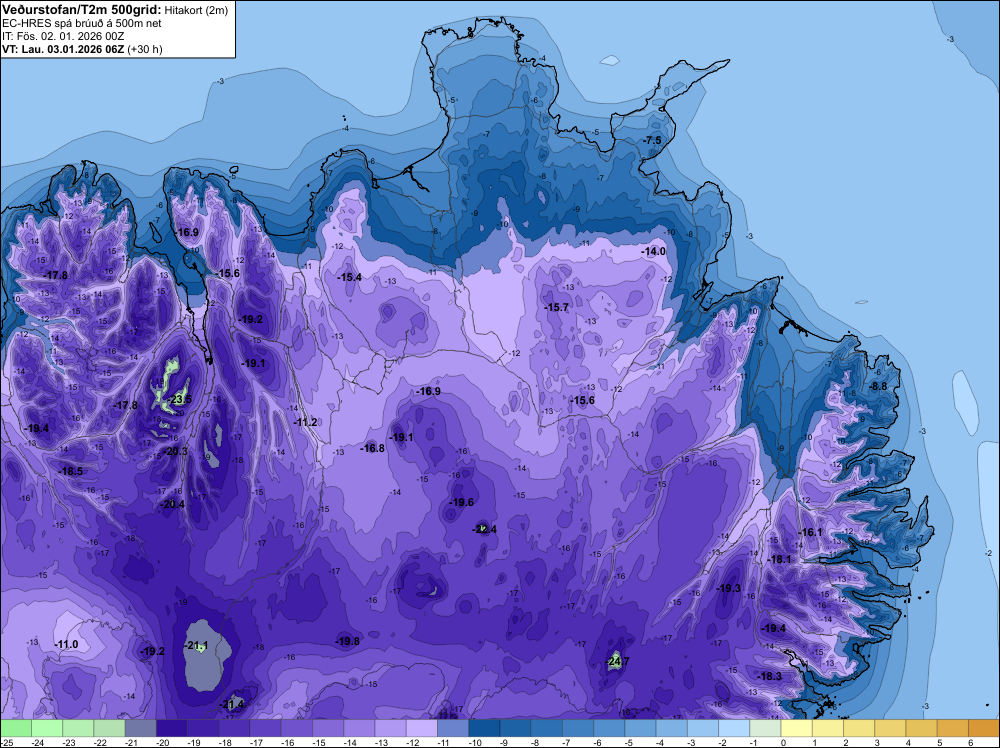Click the -22.4 temperature label
Screen dimensions: 1000x748
pos(484,529)
